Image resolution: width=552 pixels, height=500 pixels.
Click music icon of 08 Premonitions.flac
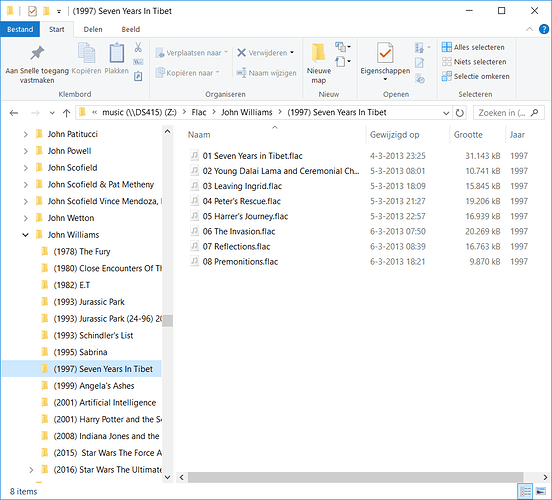coord(194,261)
